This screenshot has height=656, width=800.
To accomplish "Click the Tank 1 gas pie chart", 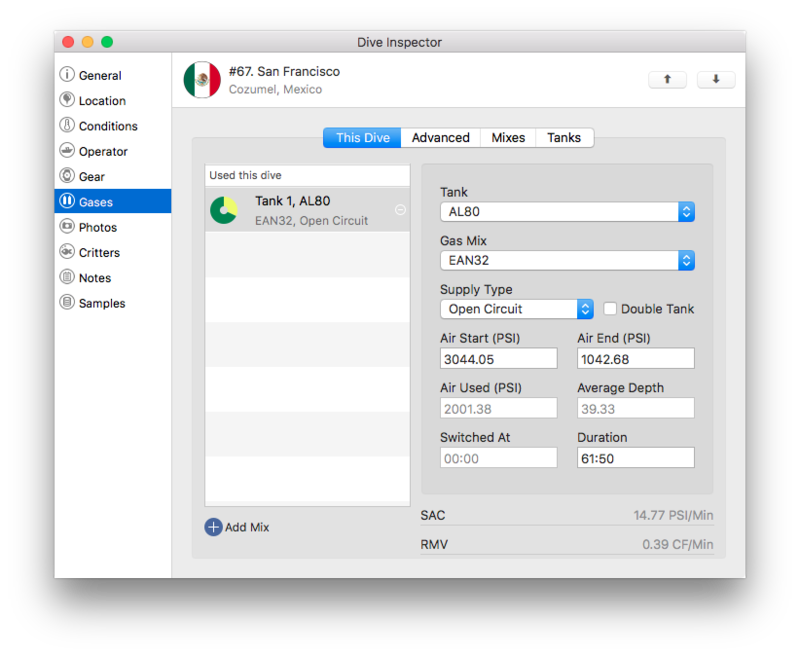I will [x=224, y=210].
